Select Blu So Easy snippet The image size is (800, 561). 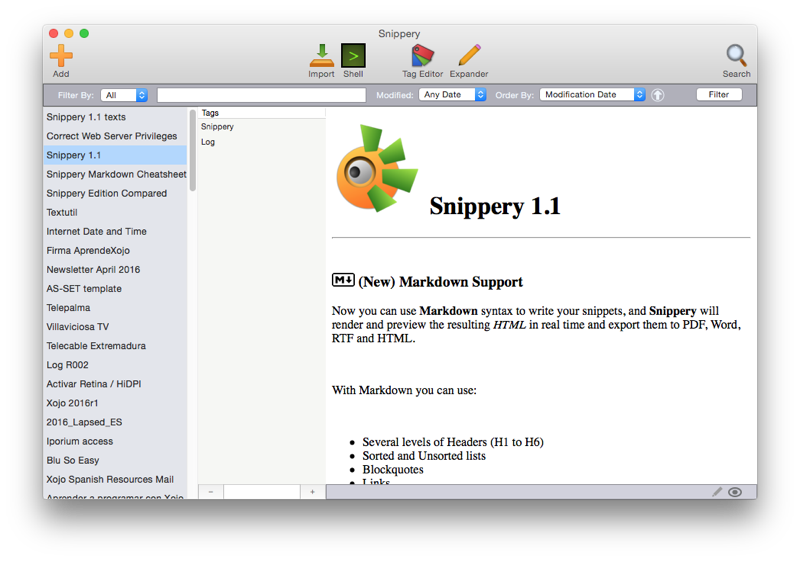[x=115, y=460]
